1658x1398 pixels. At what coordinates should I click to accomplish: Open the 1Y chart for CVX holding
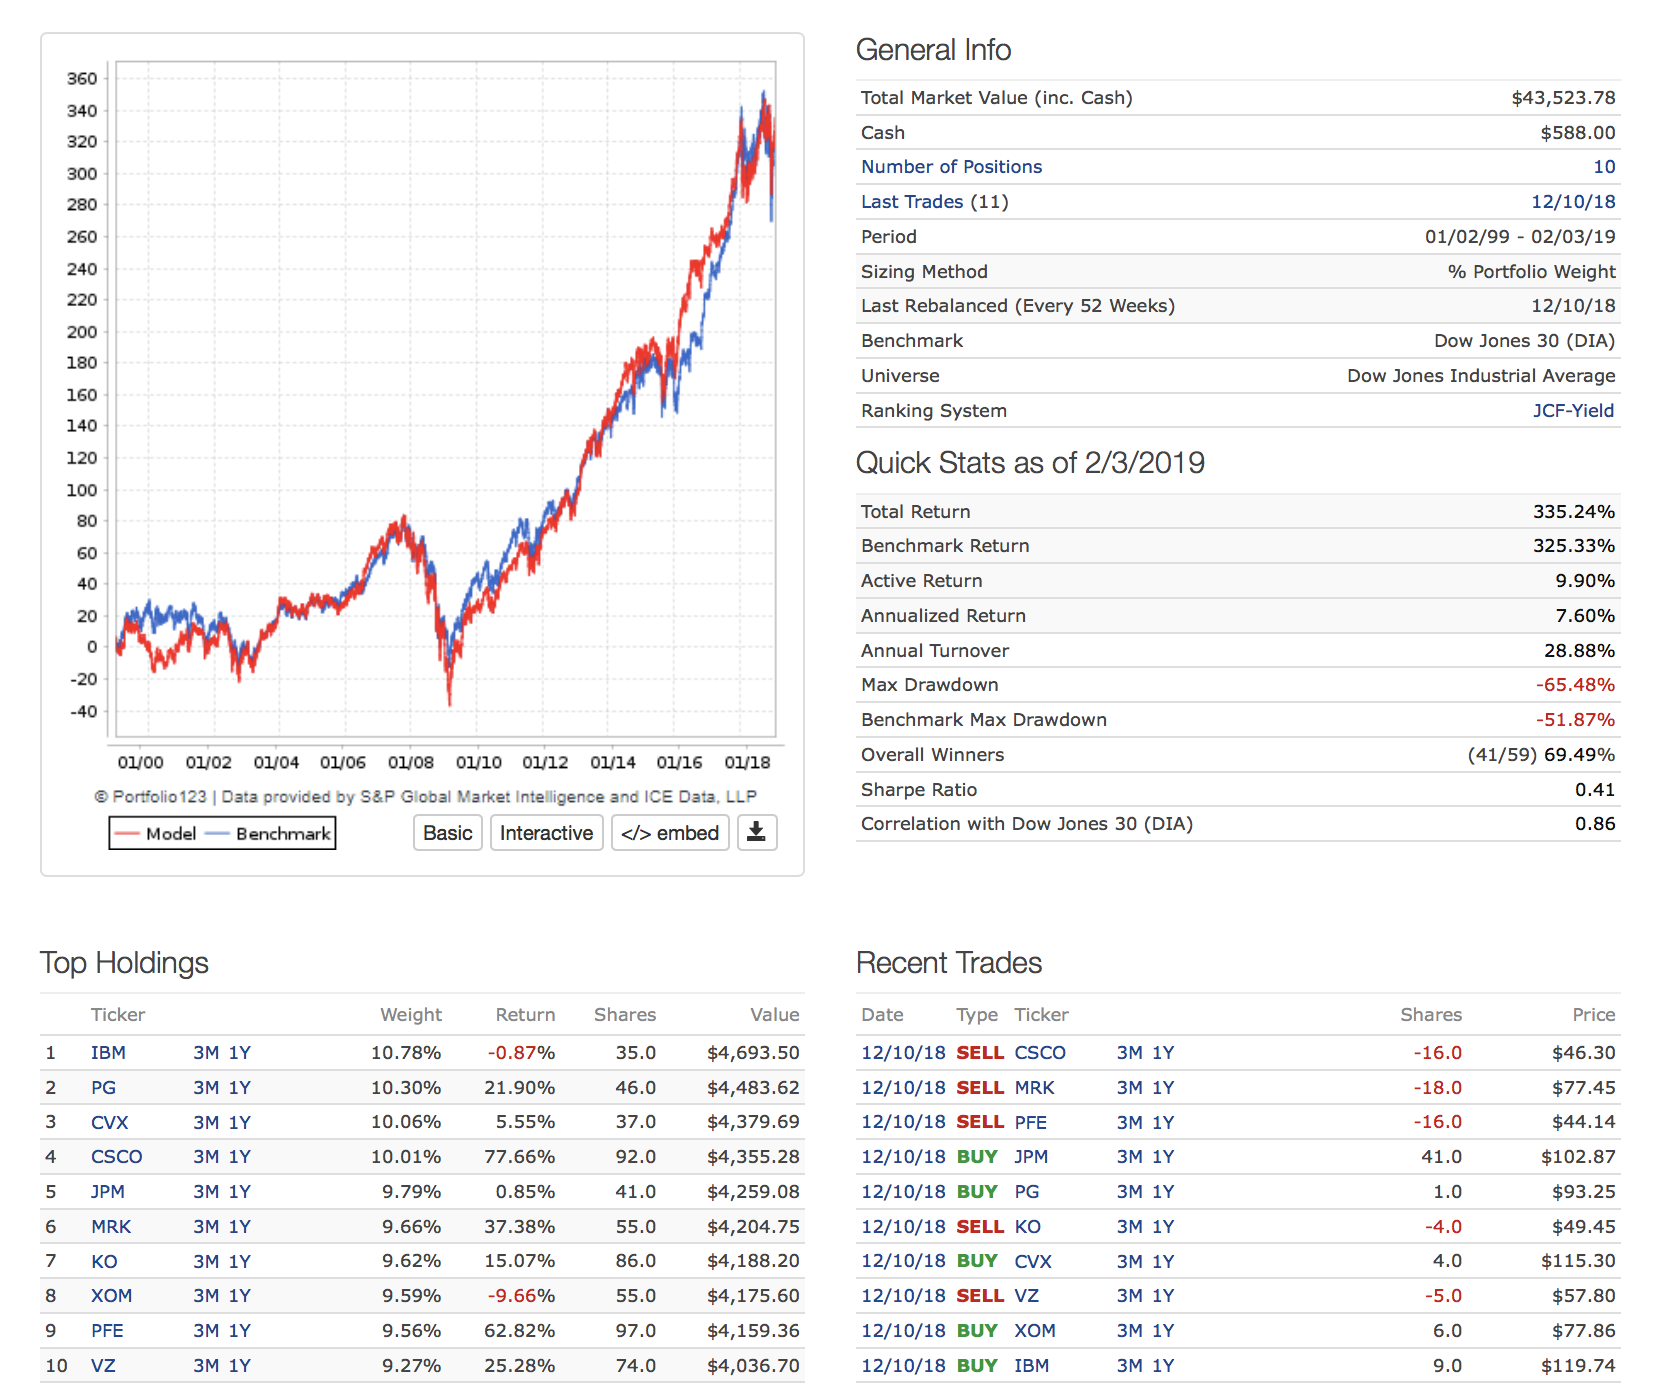tap(240, 1123)
